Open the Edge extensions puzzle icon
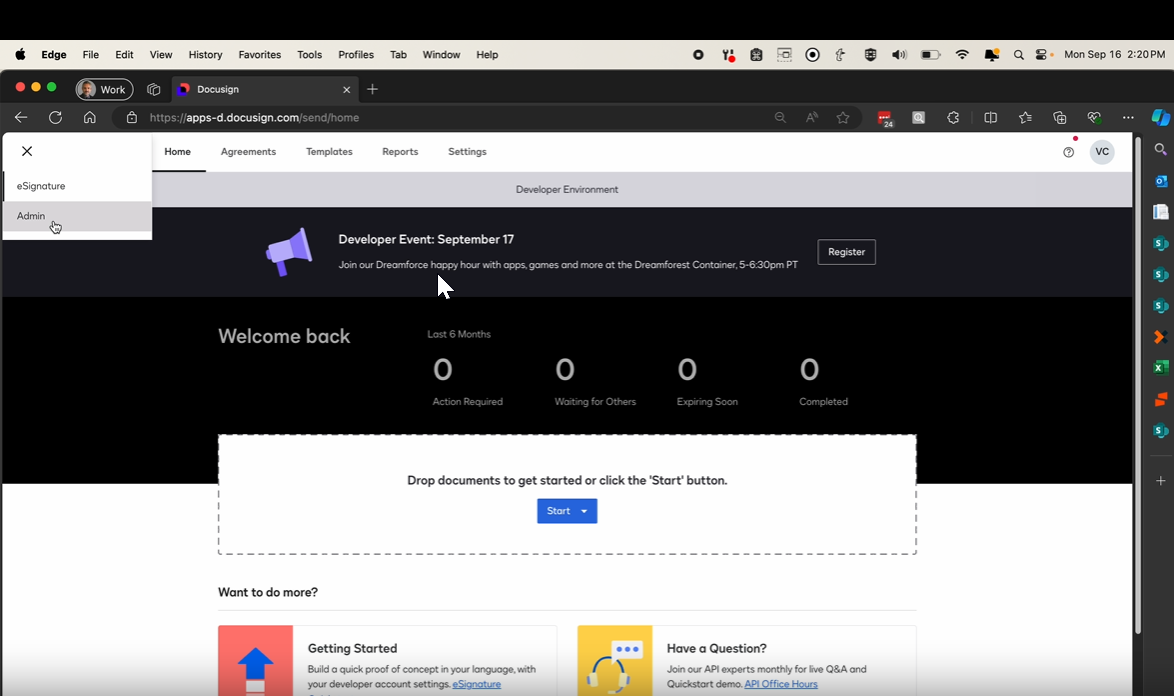The height and width of the screenshot is (696, 1174). (953, 117)
